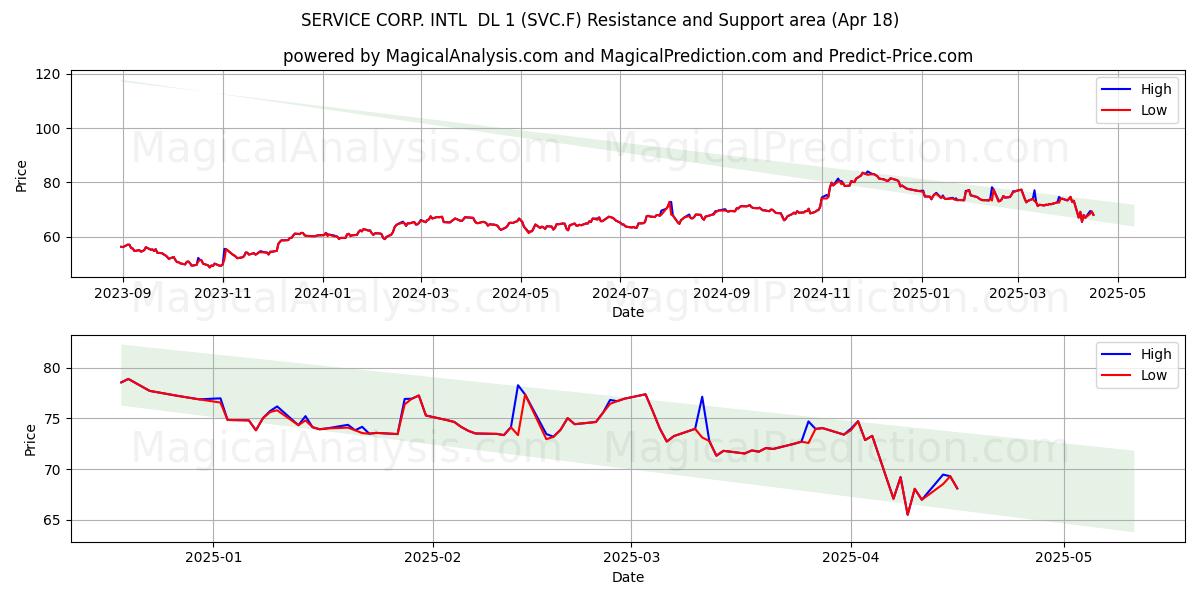Click the top chart x-axis label 2024-11

[x=822, y=295]
